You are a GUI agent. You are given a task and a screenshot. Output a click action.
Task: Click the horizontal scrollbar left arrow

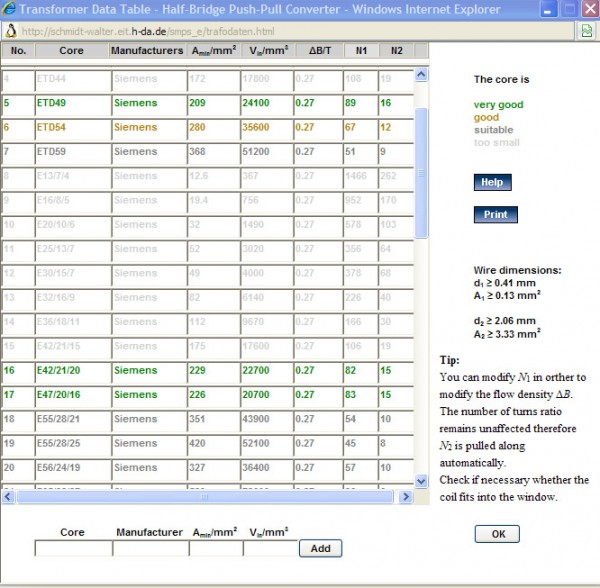pos(9,496)
